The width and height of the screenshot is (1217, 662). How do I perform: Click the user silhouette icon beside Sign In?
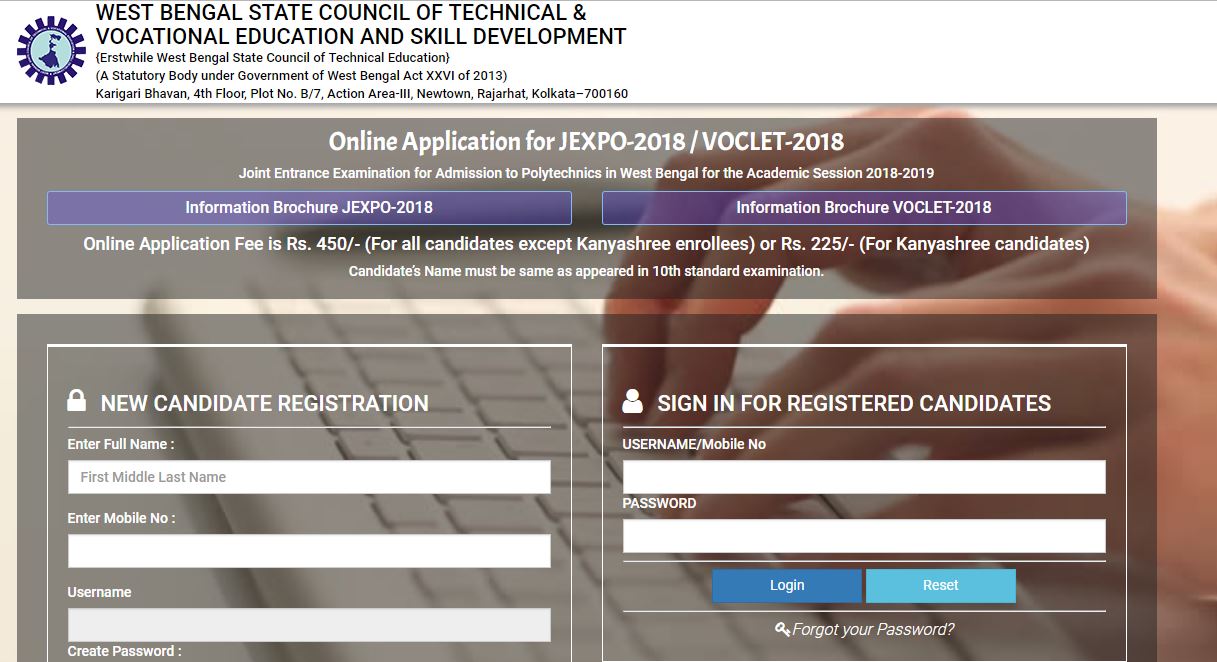coord(632,402)
